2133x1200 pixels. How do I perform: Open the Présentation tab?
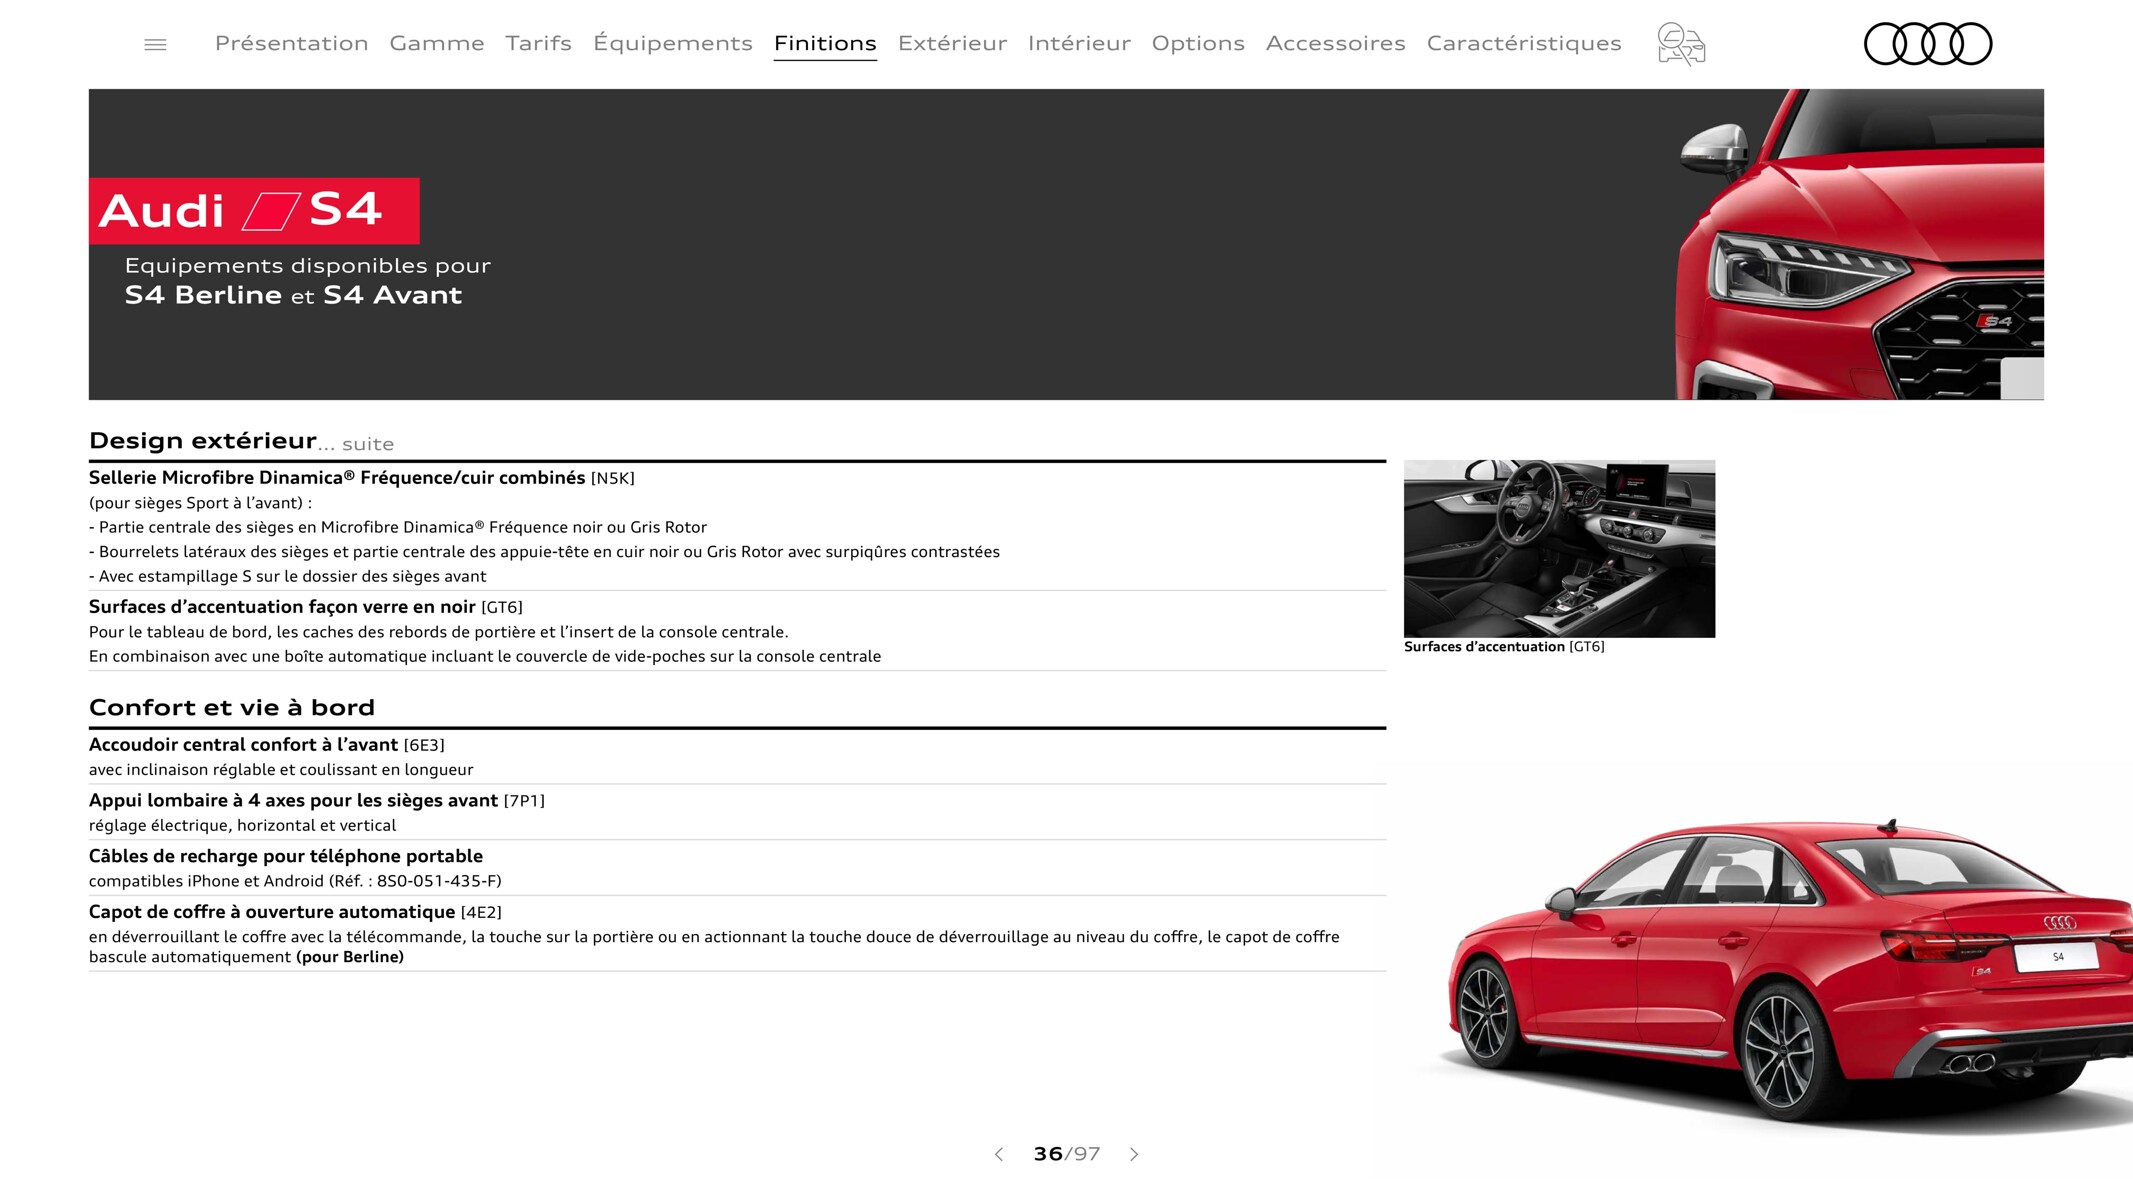click(x=291, y=43)
